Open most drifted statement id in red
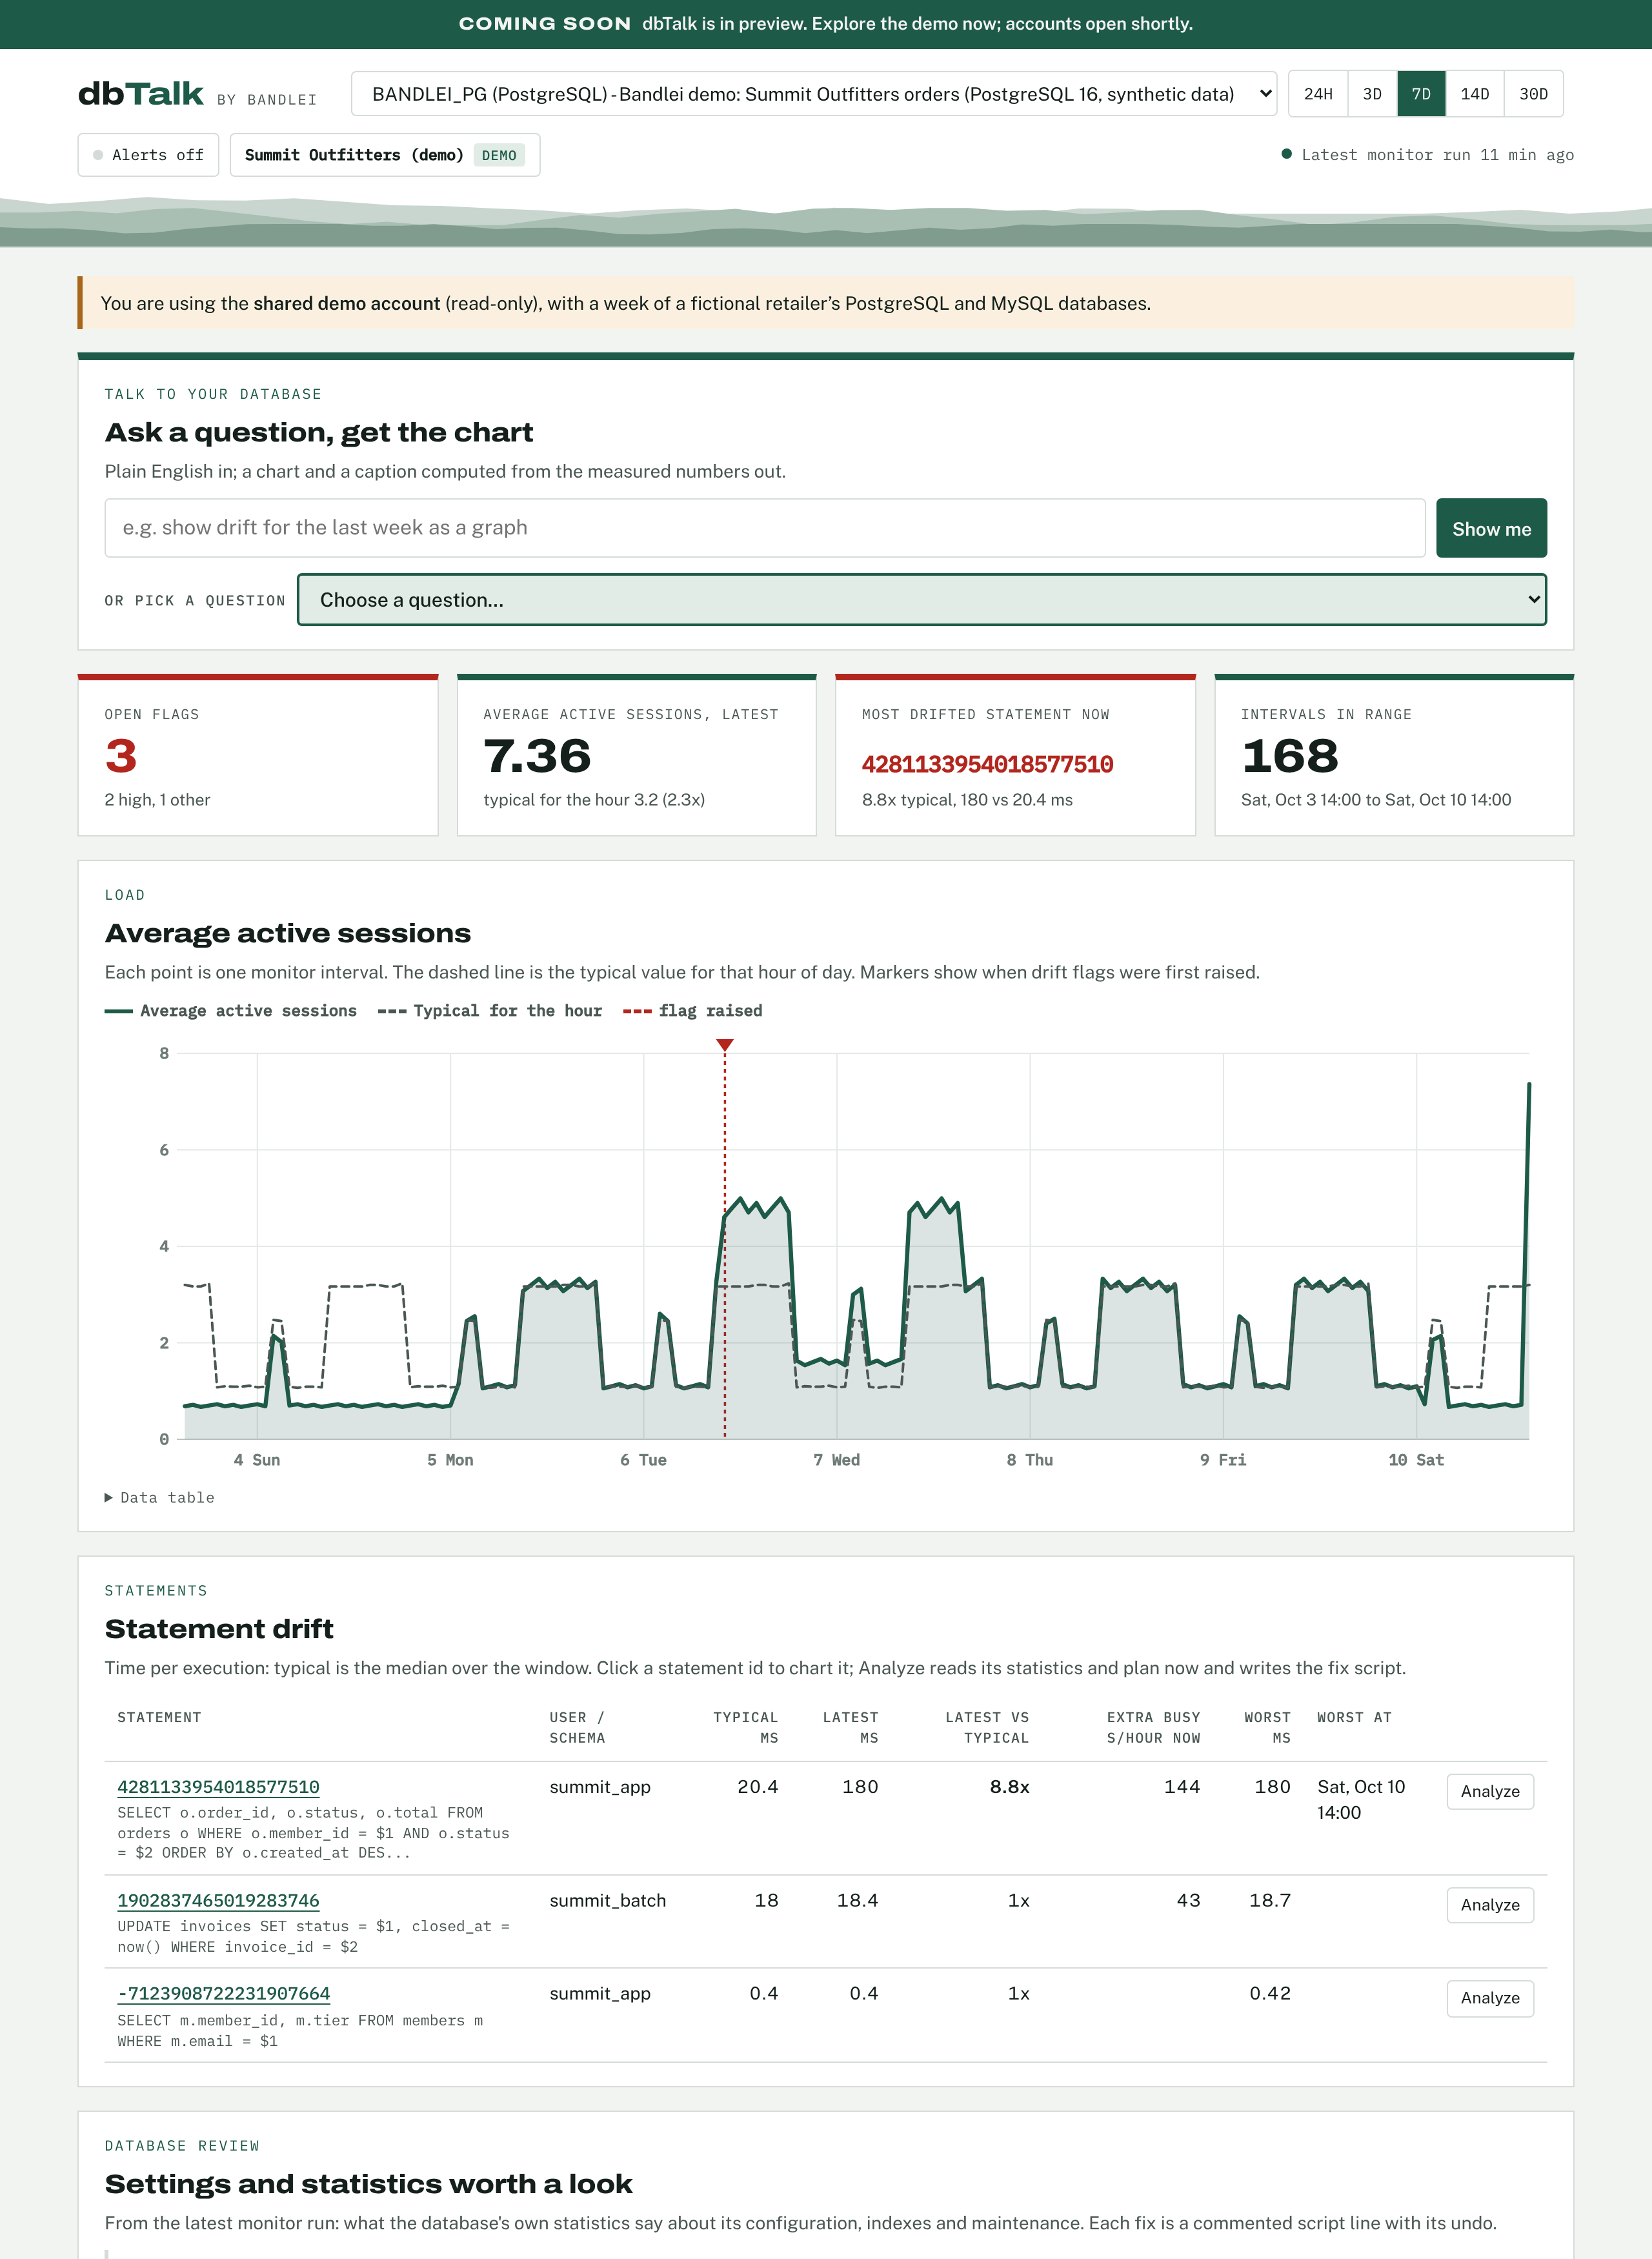Viewport: 1652px width, 2259px height. (x=987, y=764)
